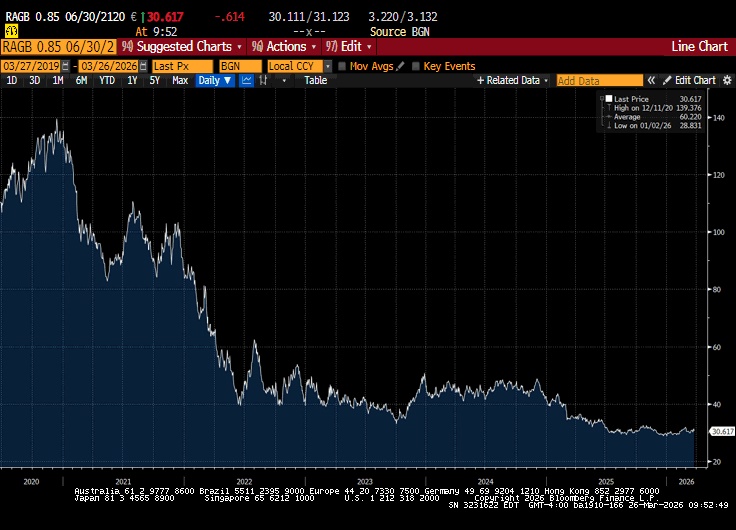Open the end date calendar picker icon
Viewport: 736px width, 530px height.
click(144, 66)
